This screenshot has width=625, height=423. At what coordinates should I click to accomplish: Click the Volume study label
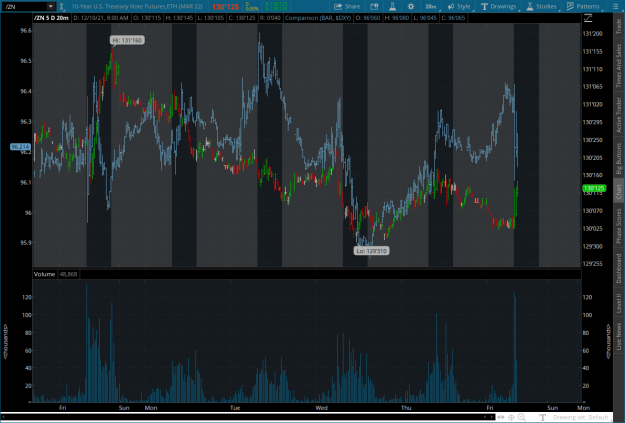pos(44,274)
